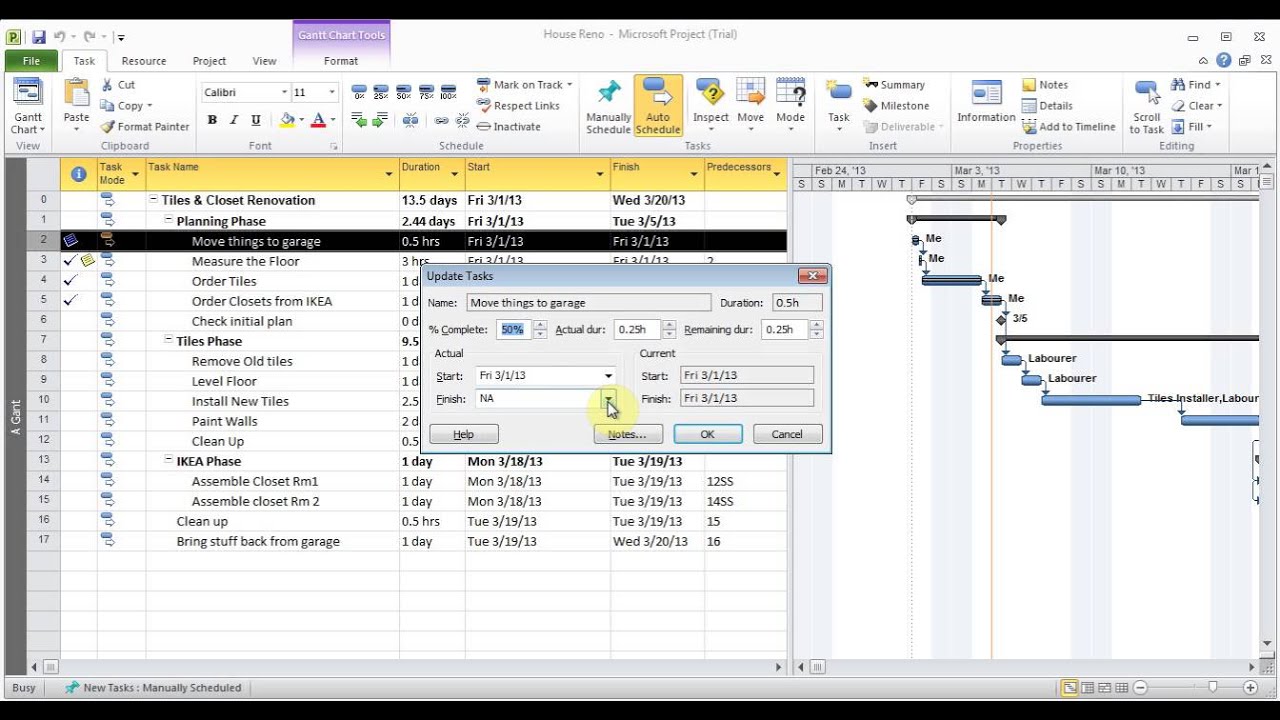Insert a Milestone
Image resolution: width=1280 pixels, height=720 pixels.
pyautogui.click(x=895, y=106)
